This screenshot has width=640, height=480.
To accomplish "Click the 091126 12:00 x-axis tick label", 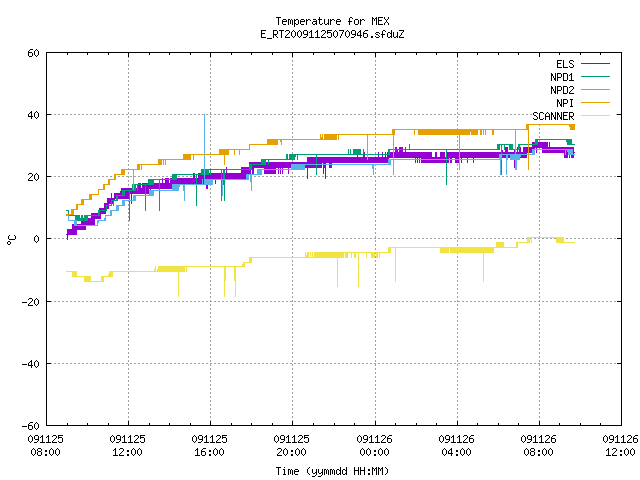I will [620, 445].
